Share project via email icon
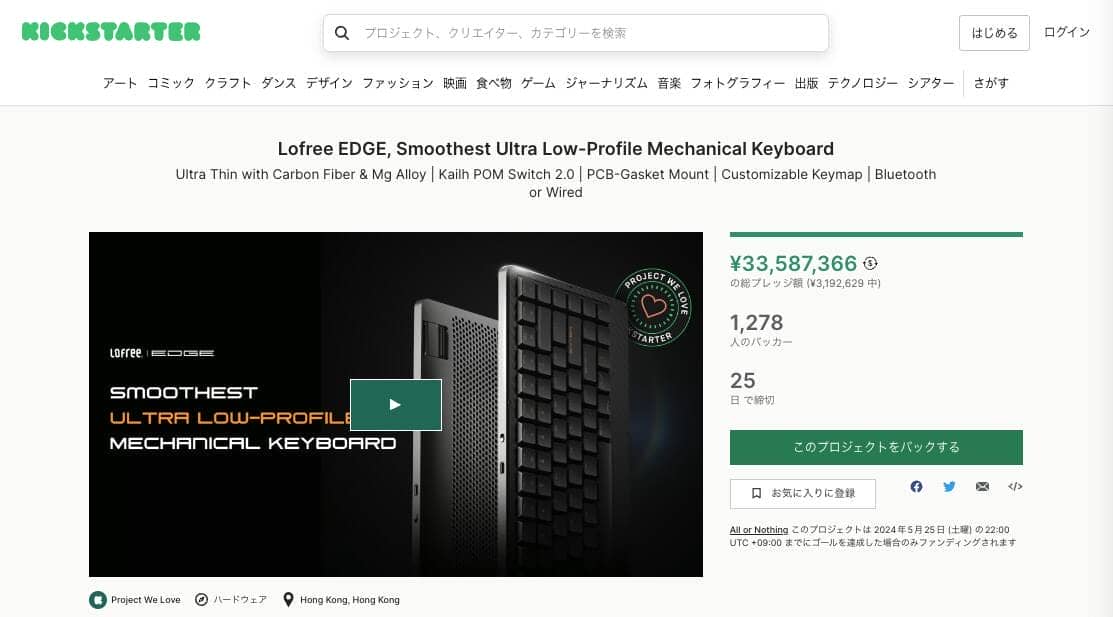The image size is (1113, 617). 982,486
